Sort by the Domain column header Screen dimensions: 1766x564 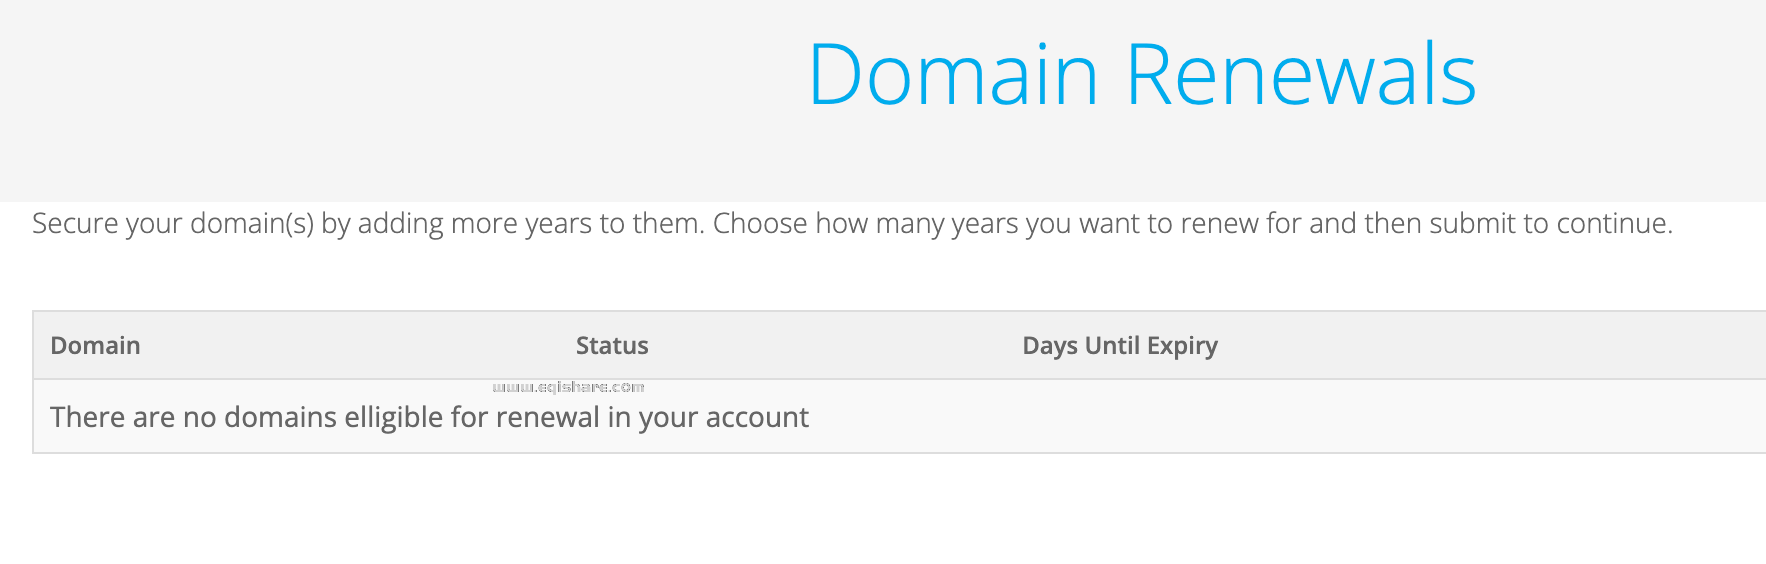tap(95, 346)
